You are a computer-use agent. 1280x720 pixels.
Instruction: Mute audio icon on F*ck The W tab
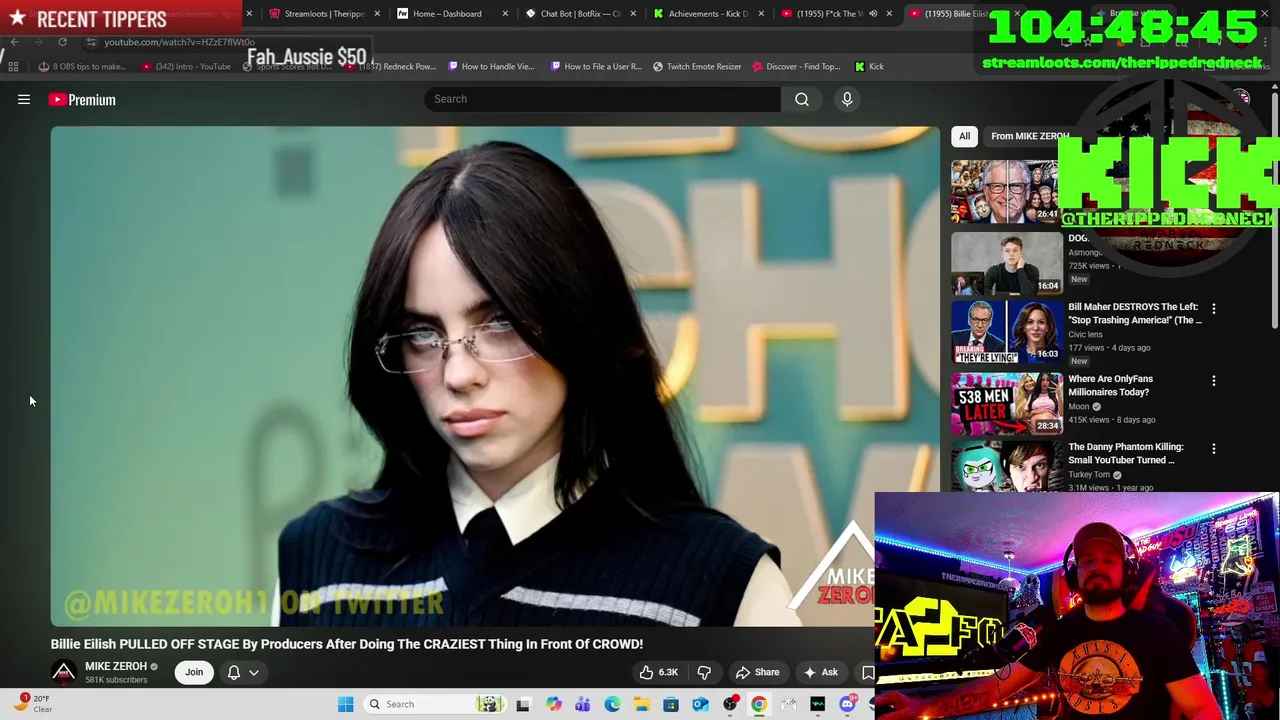coord(873,14)
